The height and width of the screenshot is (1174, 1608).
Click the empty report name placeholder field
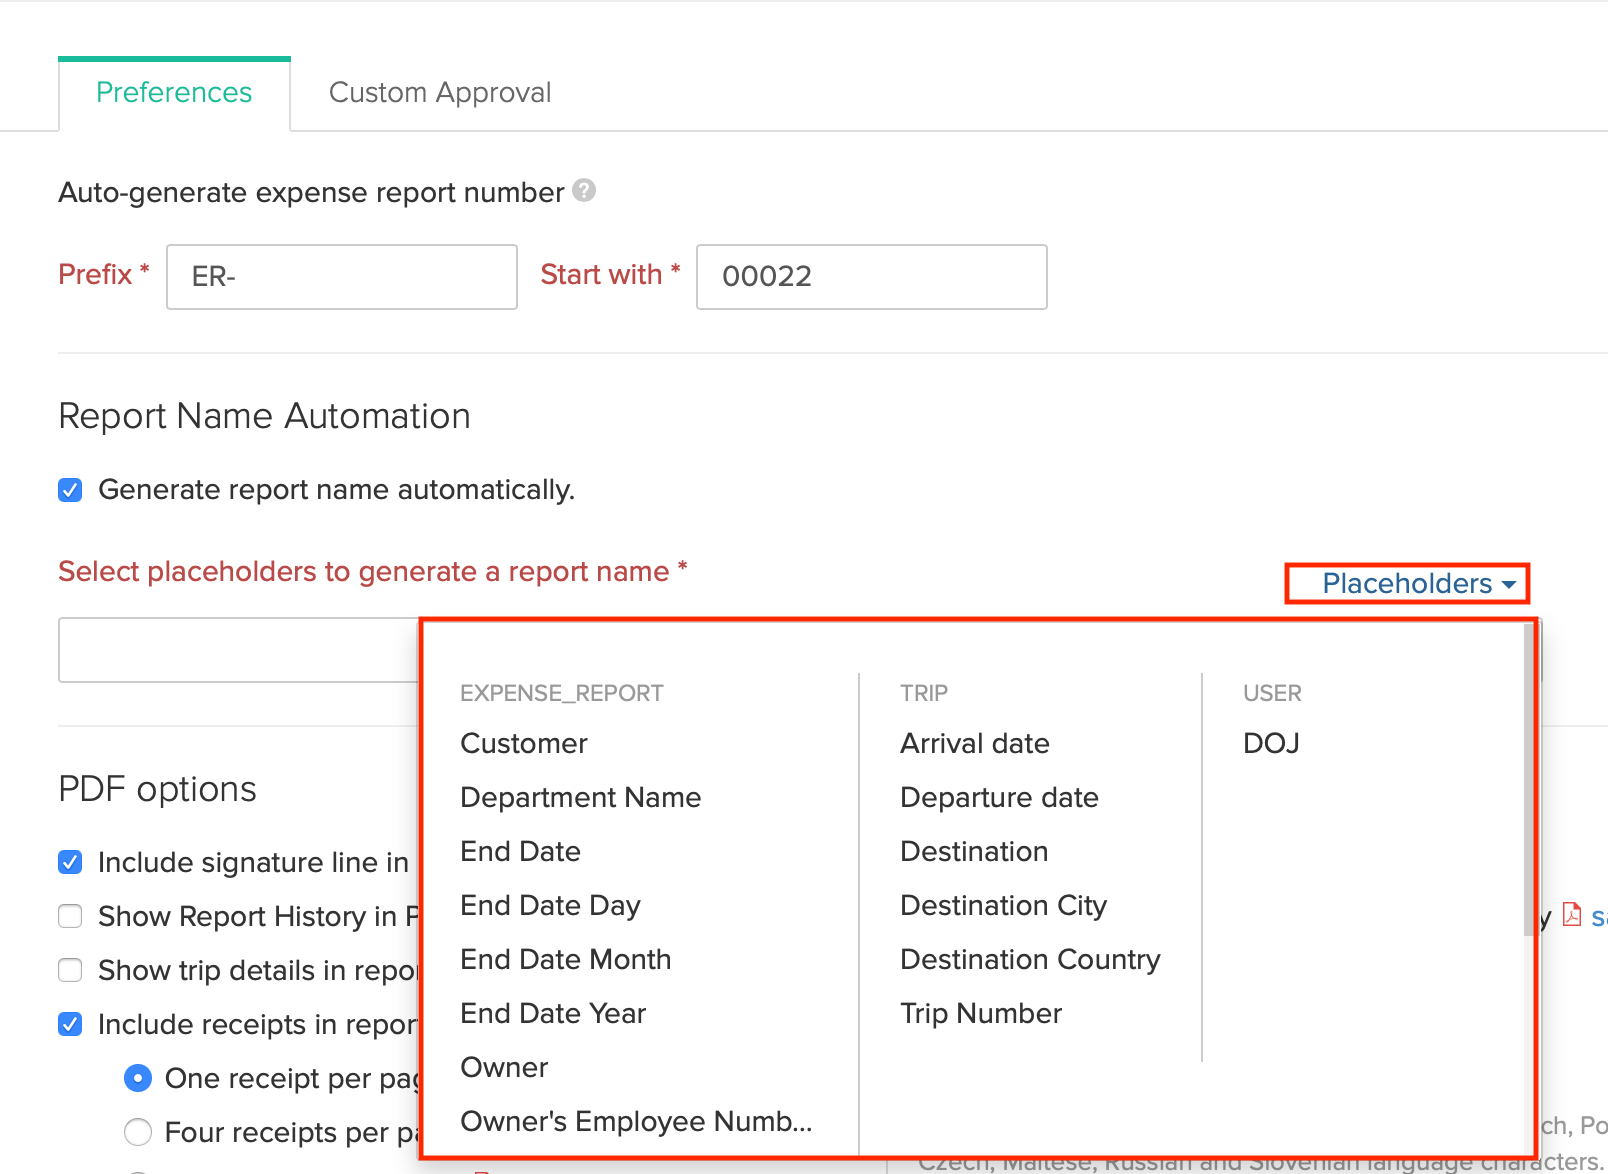230,649
